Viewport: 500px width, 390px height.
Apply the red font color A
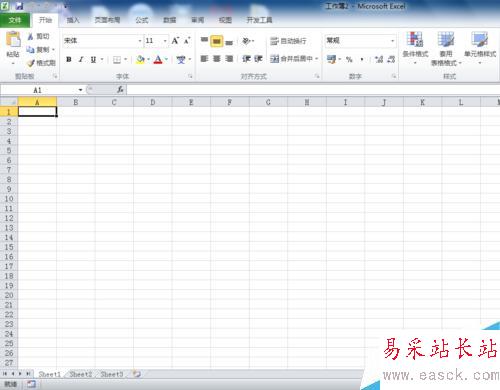coord(158,59)
